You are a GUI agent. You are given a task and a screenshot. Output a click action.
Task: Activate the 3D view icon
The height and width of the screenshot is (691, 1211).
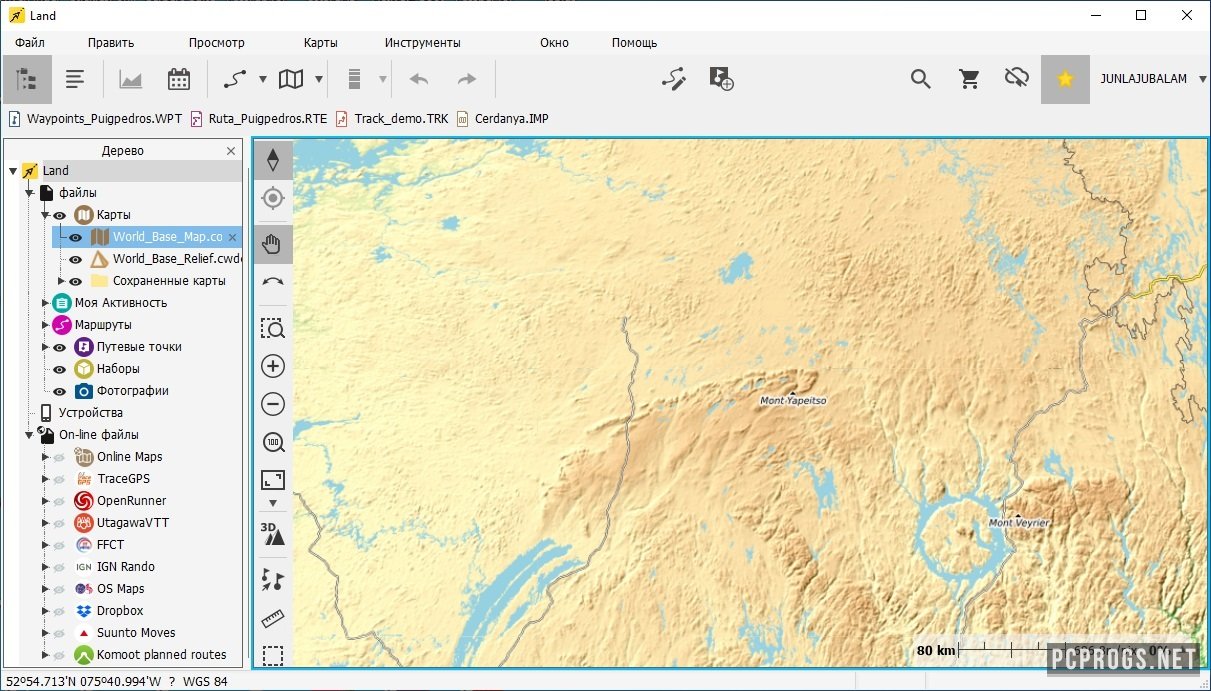(x=273, y=533)
